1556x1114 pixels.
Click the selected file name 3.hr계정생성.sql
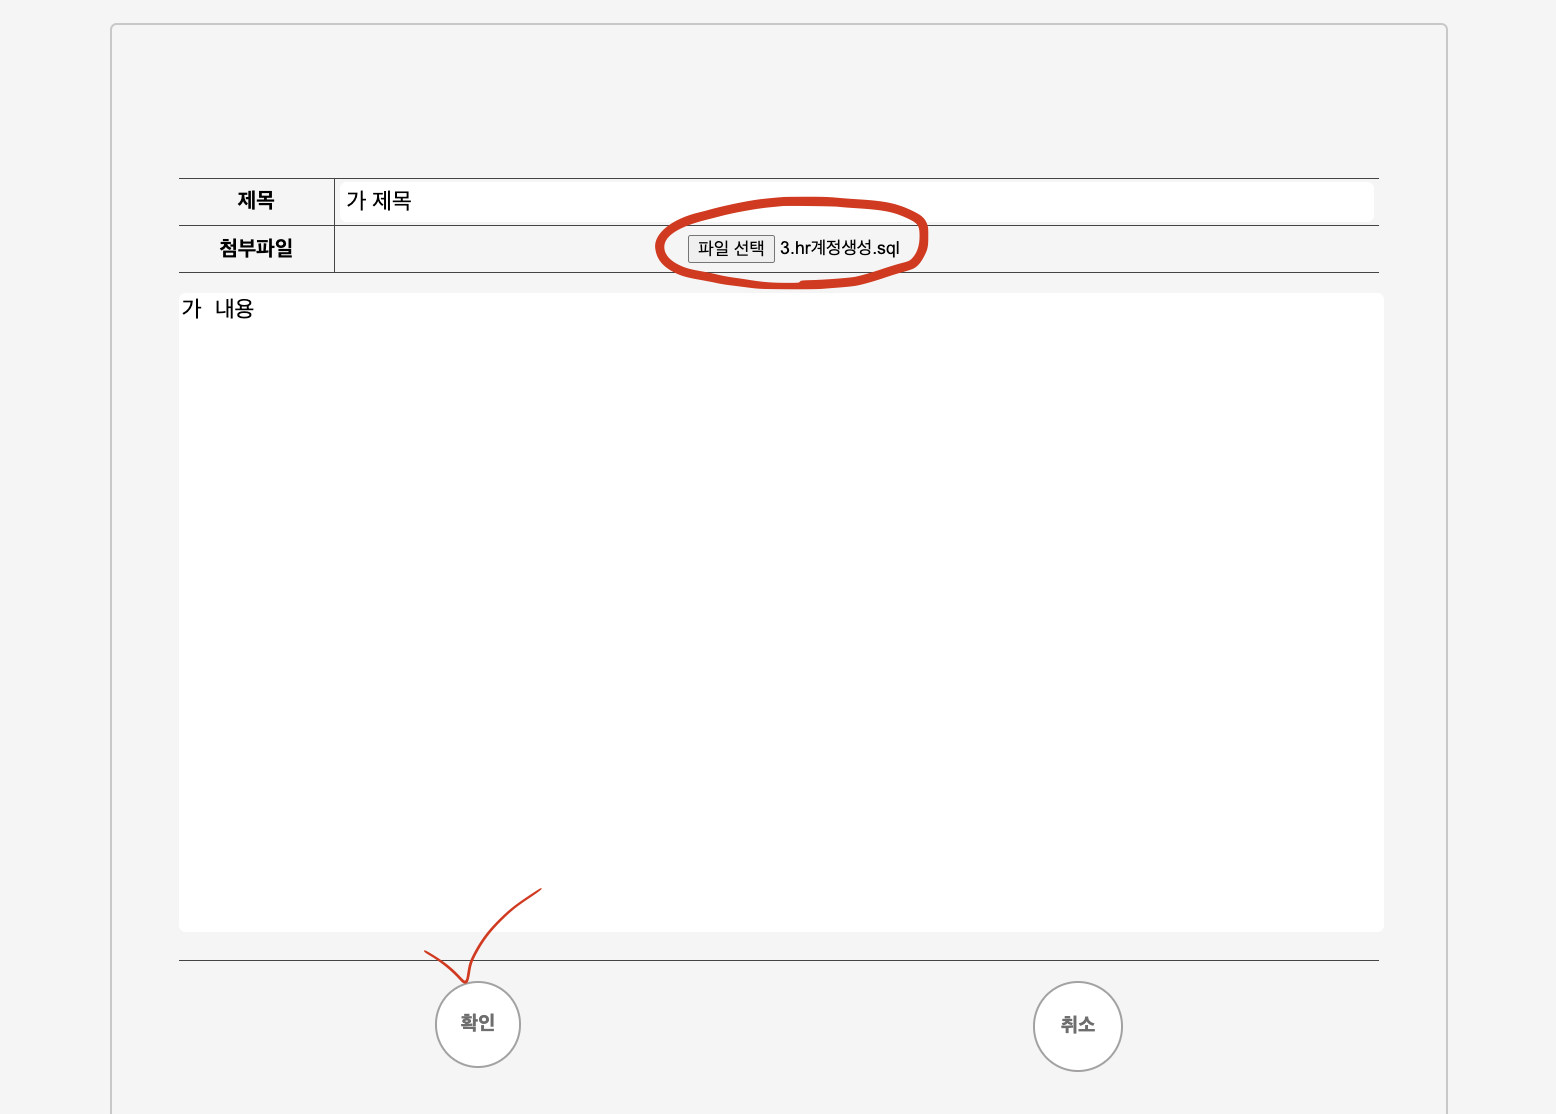(x=840, y=248)
